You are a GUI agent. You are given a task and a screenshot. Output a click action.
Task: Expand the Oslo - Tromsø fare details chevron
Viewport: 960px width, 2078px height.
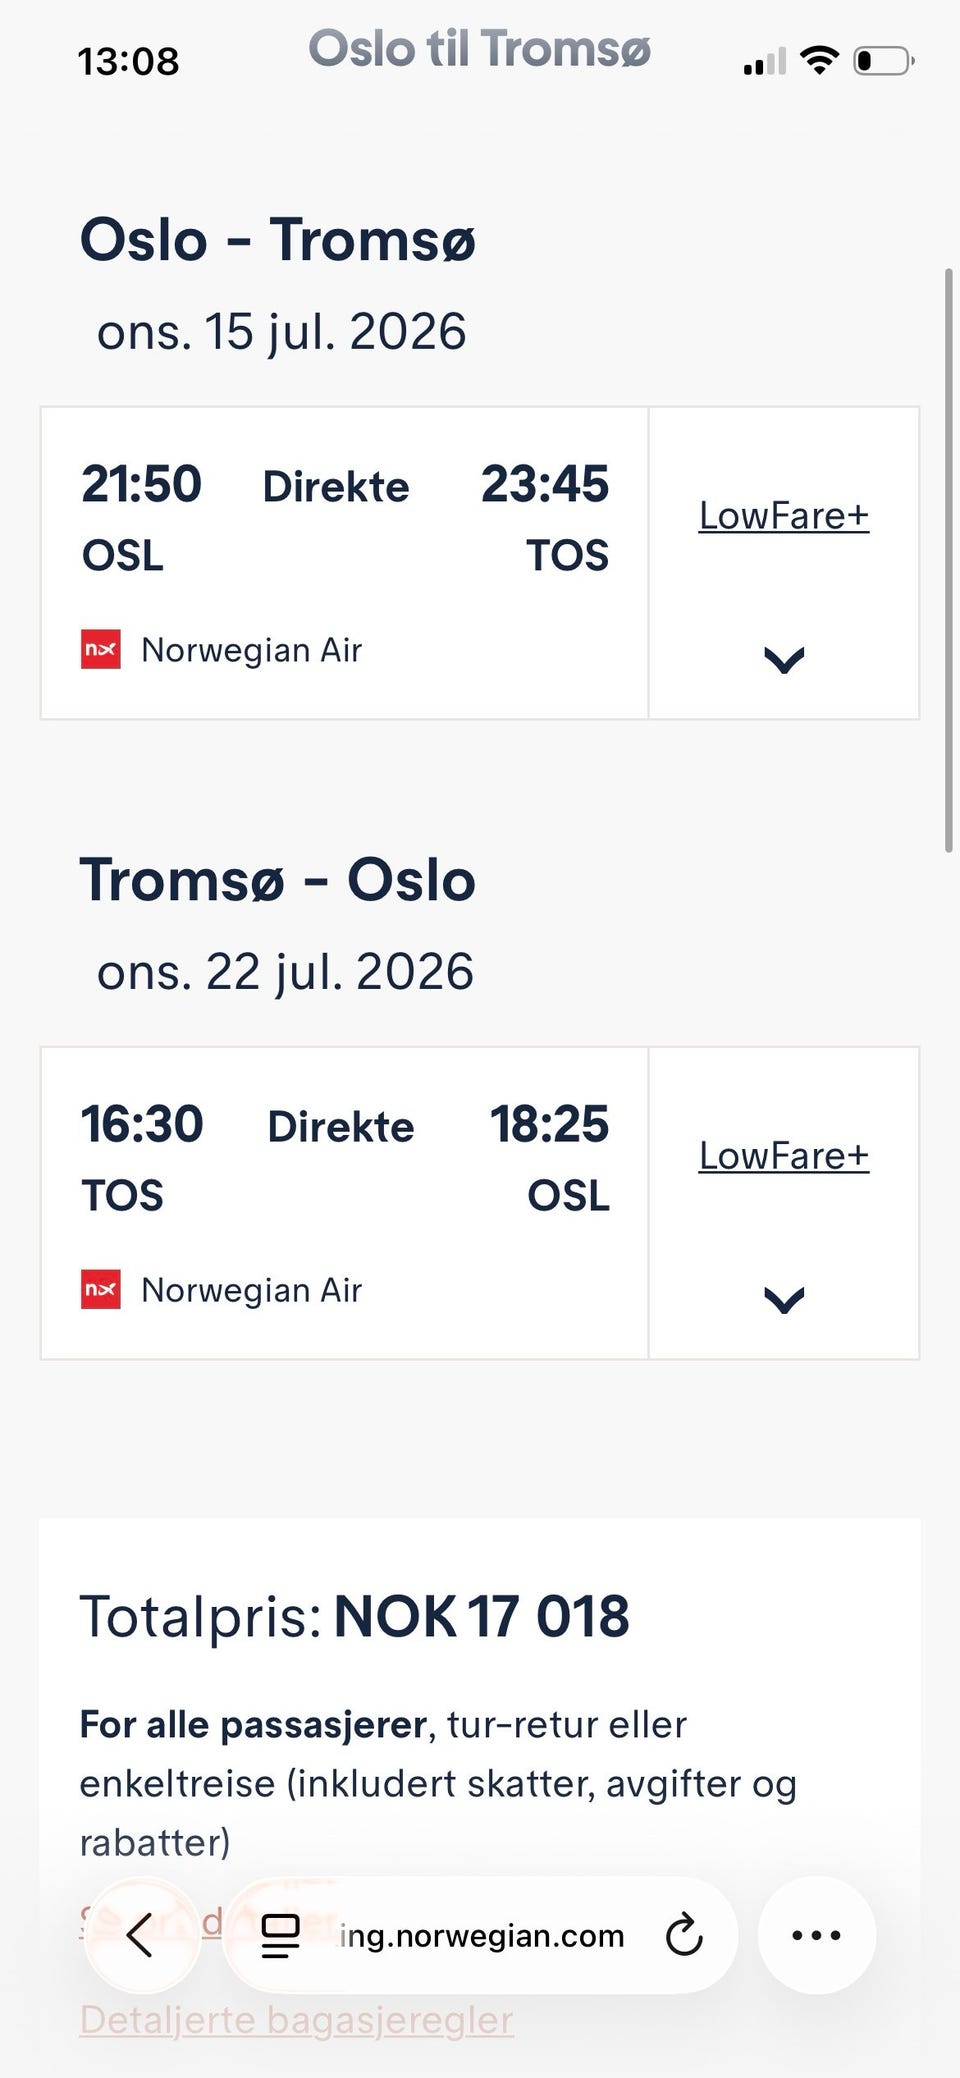(784, 660)
